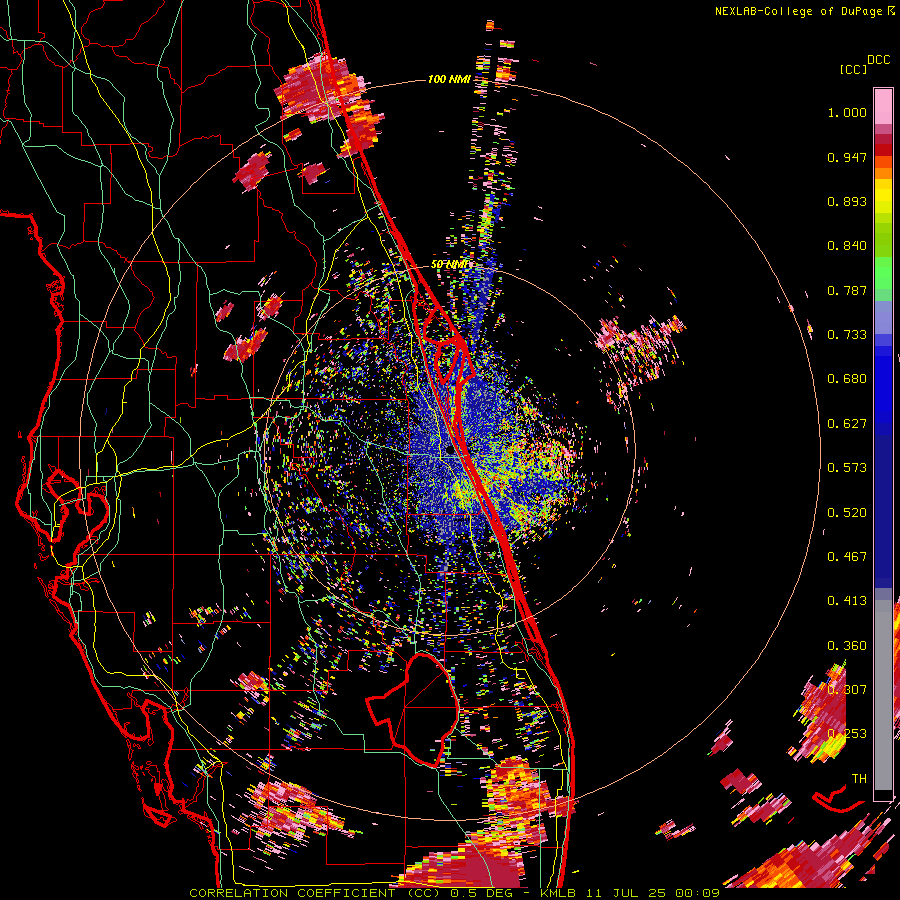
Task: Click the TH threshold label
Action: point(859,779)
